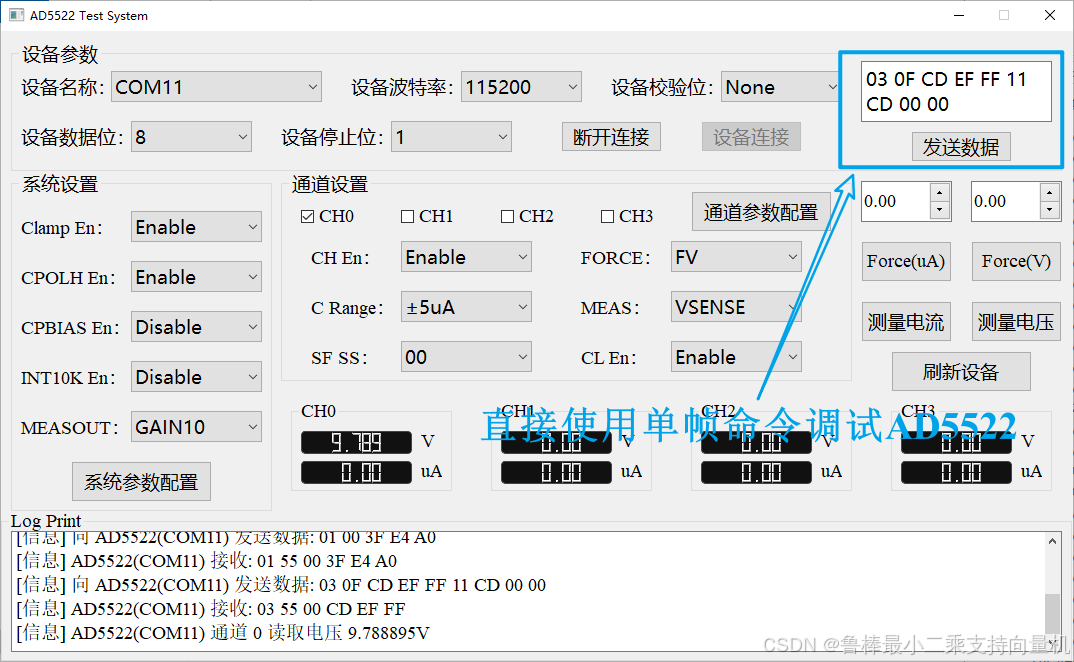
Task: Click the CH2 current uA display
Action: click(x=756, y=473)
